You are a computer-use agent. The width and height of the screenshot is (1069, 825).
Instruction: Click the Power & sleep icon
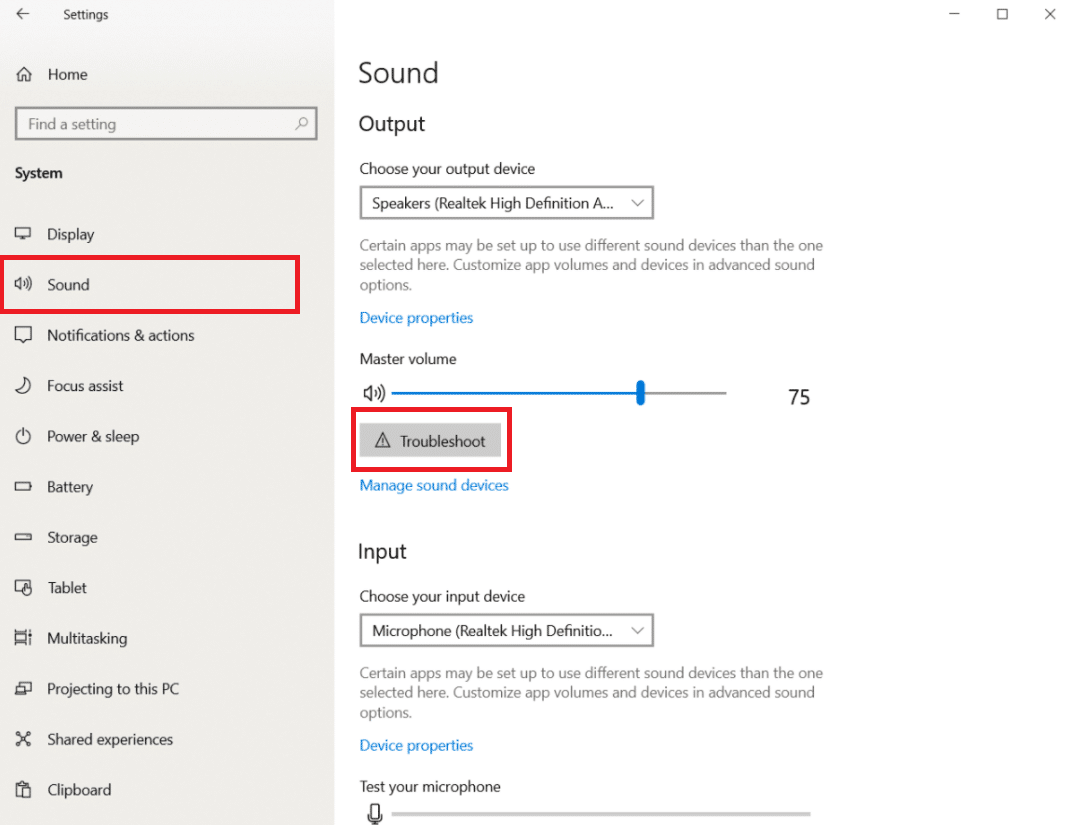[23, 436]
